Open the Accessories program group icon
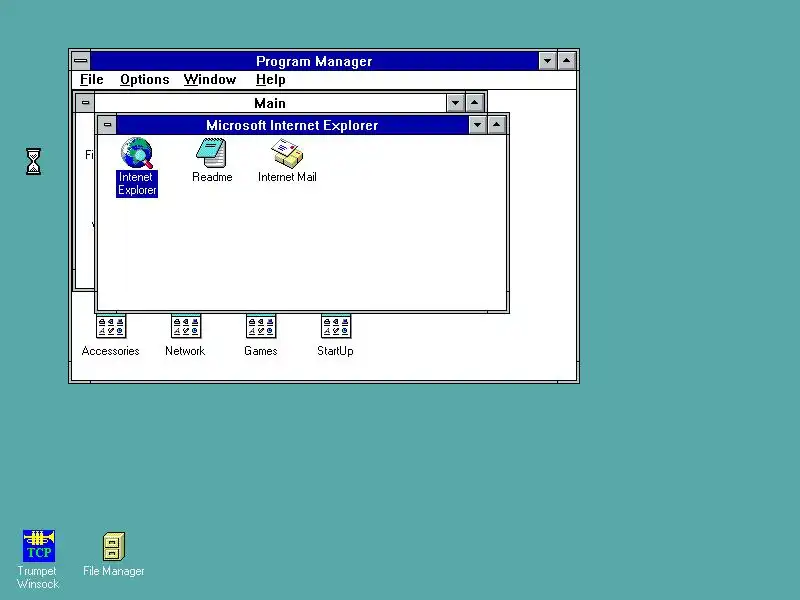Screen dimensions: 800x600 [111, 327]
